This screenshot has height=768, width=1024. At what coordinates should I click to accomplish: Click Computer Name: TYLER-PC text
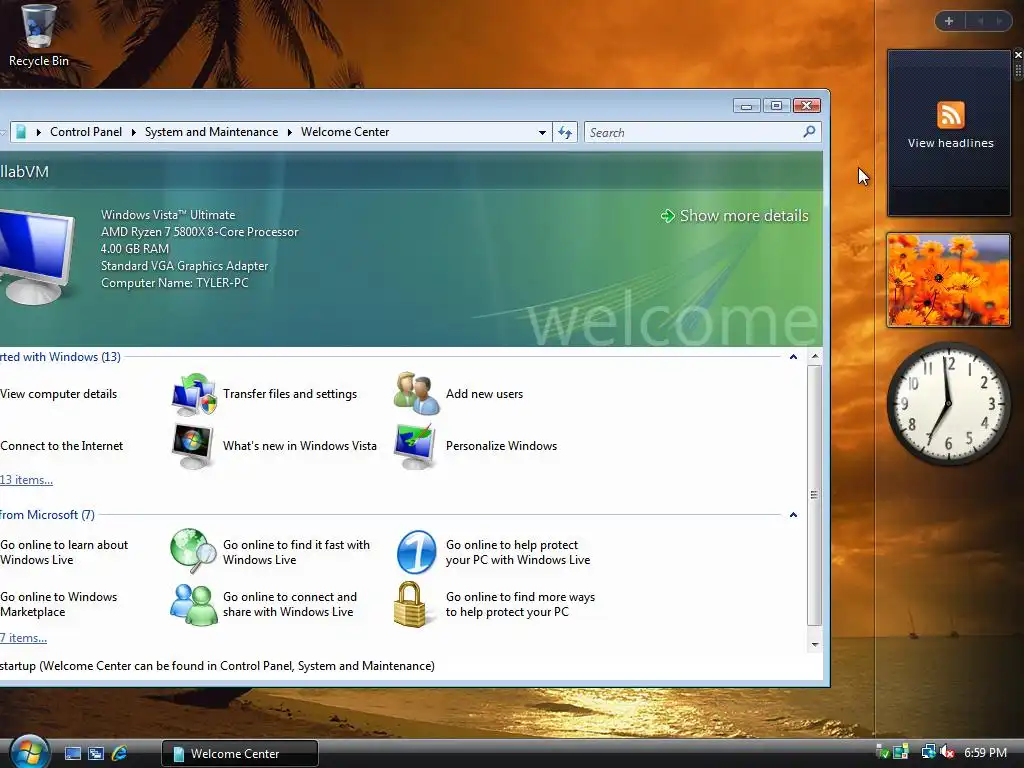pyautogui.click(x=174, y=283)
